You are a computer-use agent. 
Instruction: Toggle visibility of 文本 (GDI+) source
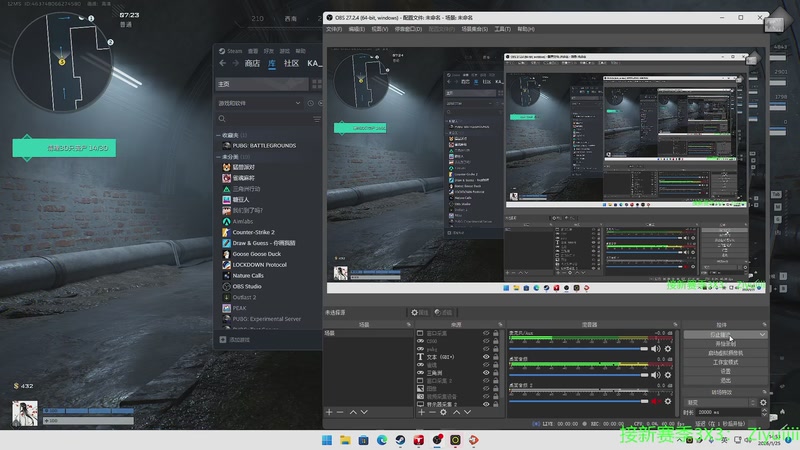click(486, 357)
